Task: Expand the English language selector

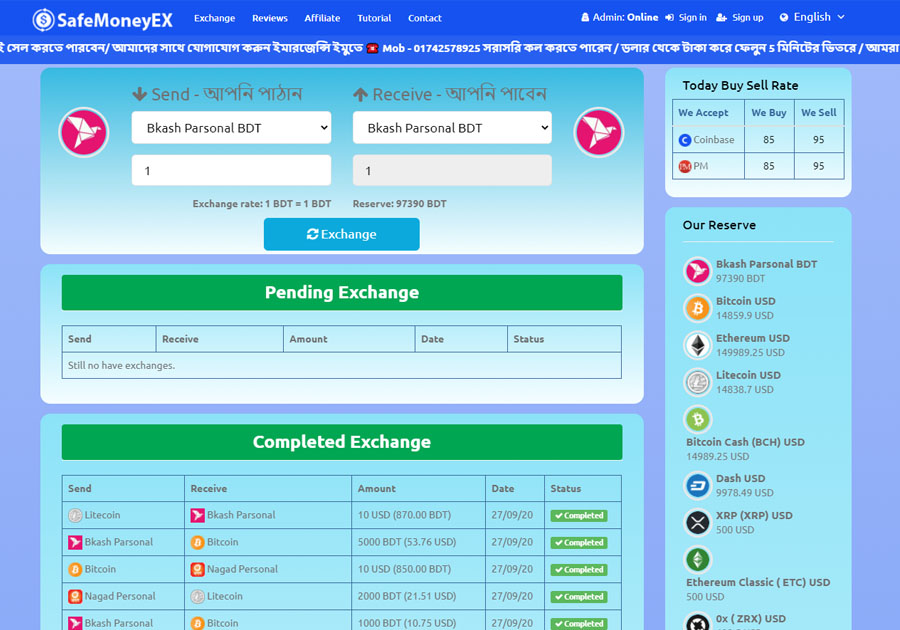Action: pos(812,17)
